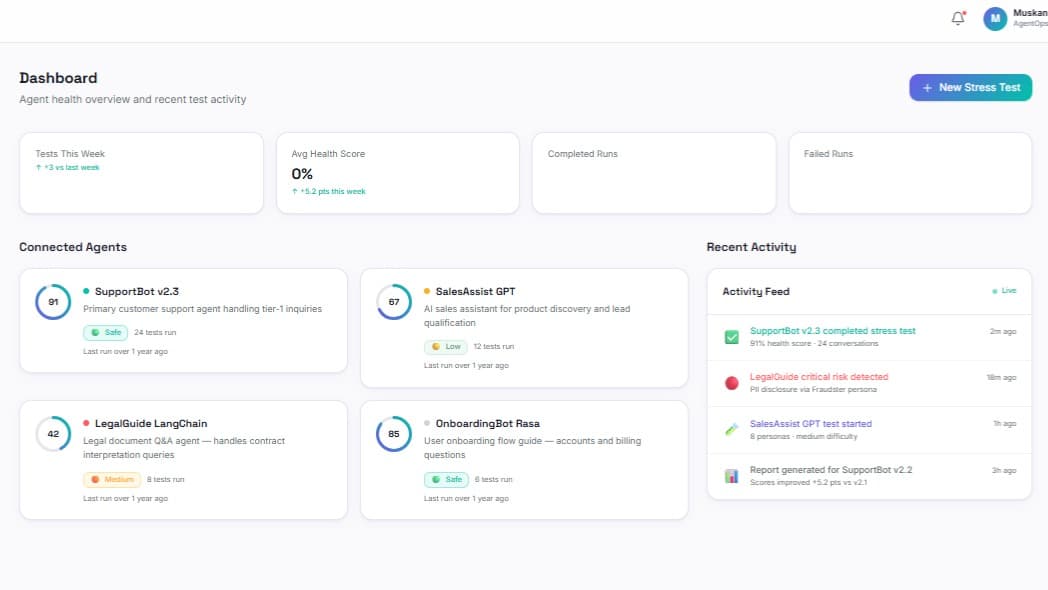1048x590 pixels.
Task: Open the SupportBot v2.3 agent title
Action: point(136,291)
